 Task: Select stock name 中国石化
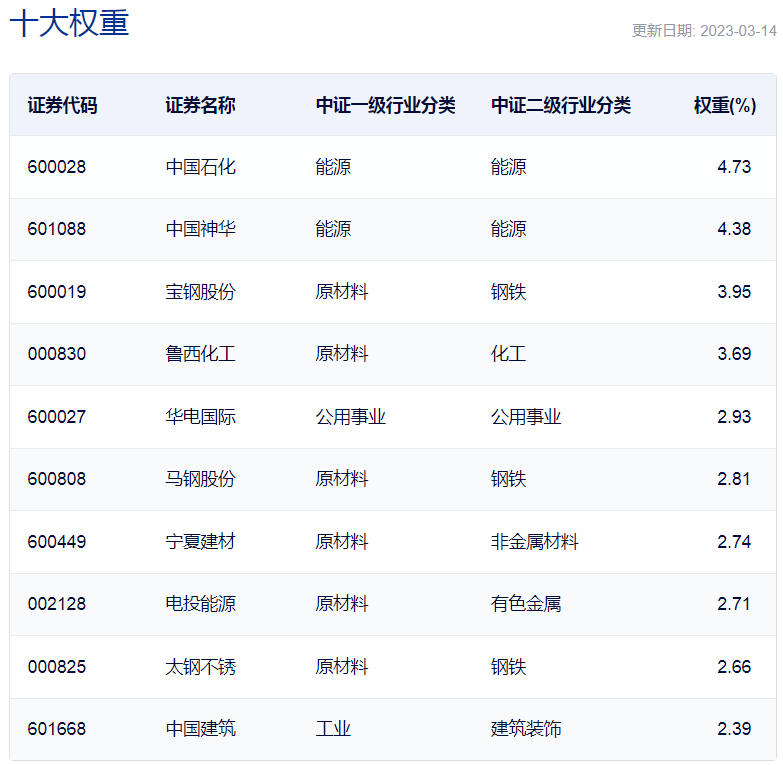point(200,167)
